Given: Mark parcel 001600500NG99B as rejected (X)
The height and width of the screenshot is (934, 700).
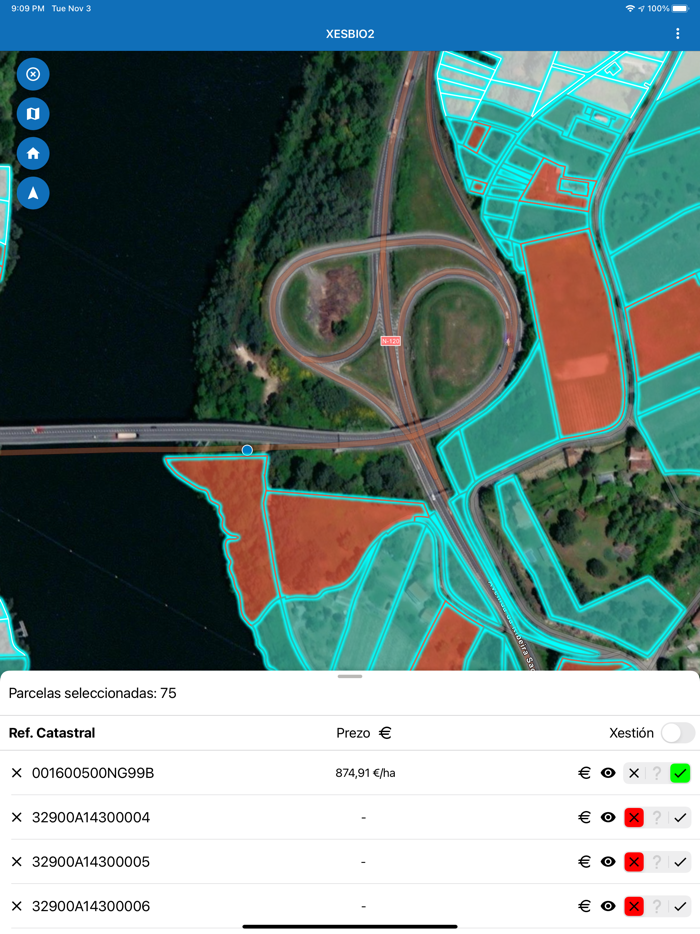Looking at the screenshot, I should 634,773.
